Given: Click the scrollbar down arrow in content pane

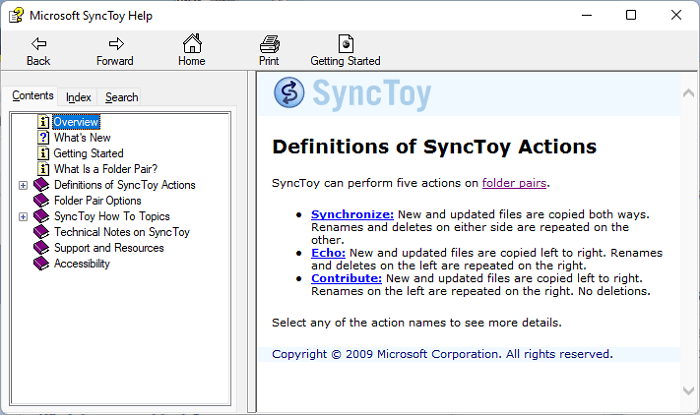Looking at the screenshot, I should pos(688,391).
